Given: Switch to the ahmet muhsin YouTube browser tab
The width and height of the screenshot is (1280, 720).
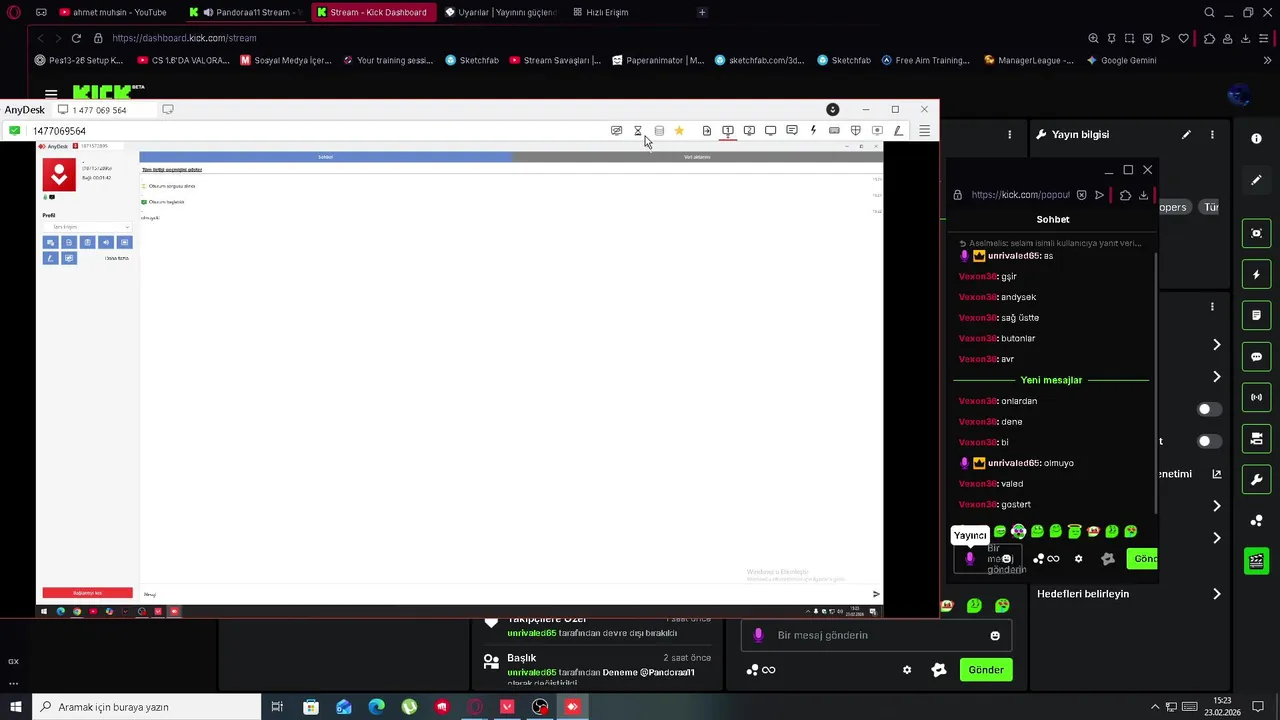Looking at the screenshot, I should 112,12.
